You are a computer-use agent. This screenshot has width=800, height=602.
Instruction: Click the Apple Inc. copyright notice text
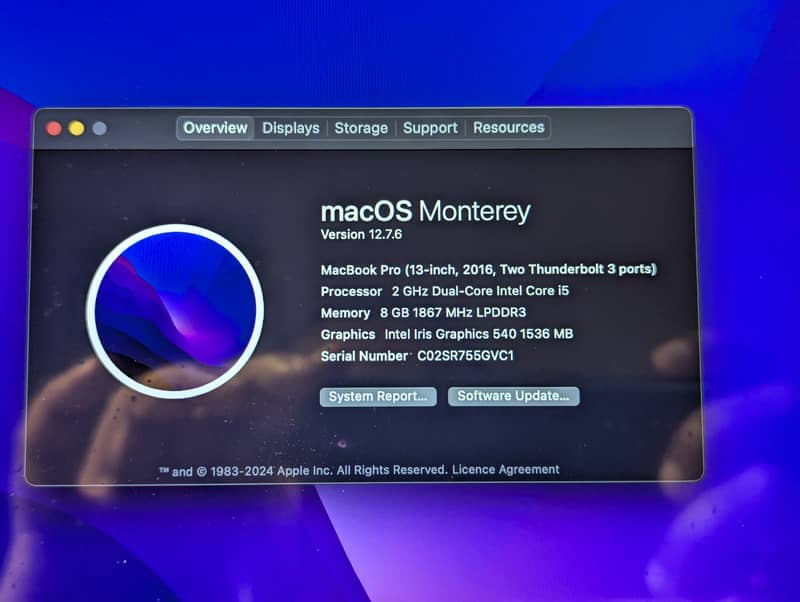click(x=303, y=470)
